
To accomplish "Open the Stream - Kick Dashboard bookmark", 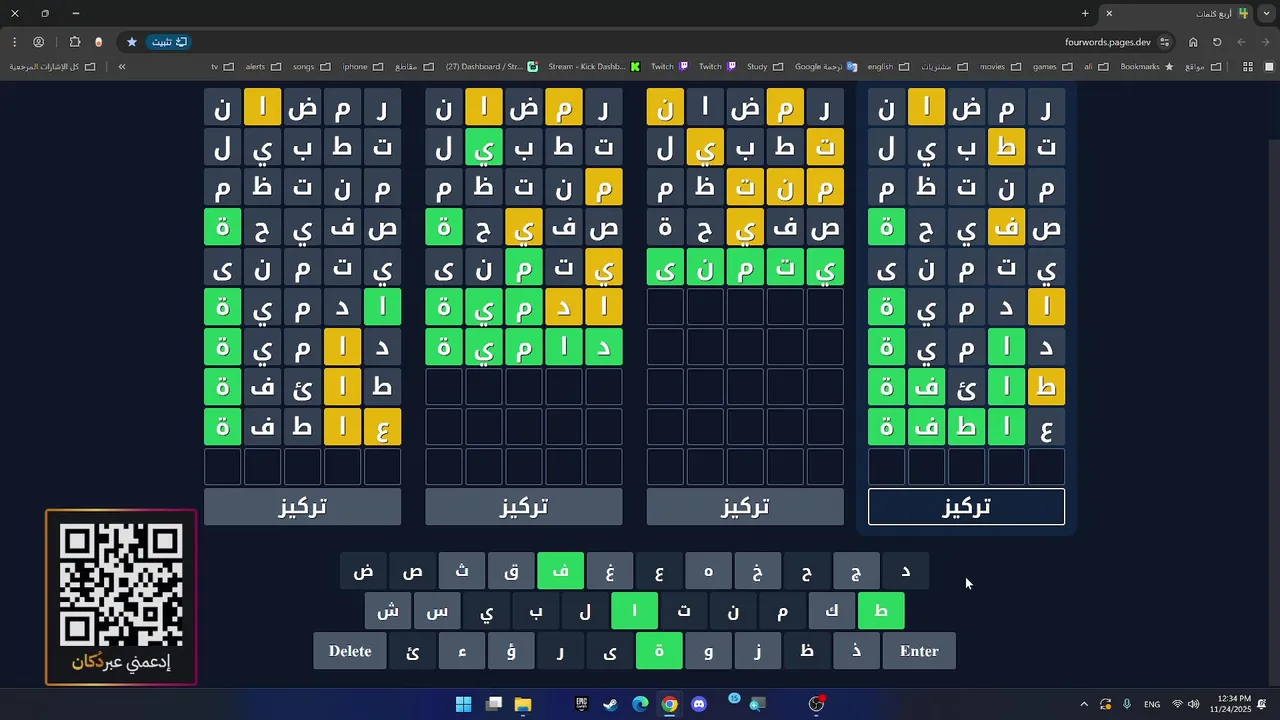I will coord(593,67).
